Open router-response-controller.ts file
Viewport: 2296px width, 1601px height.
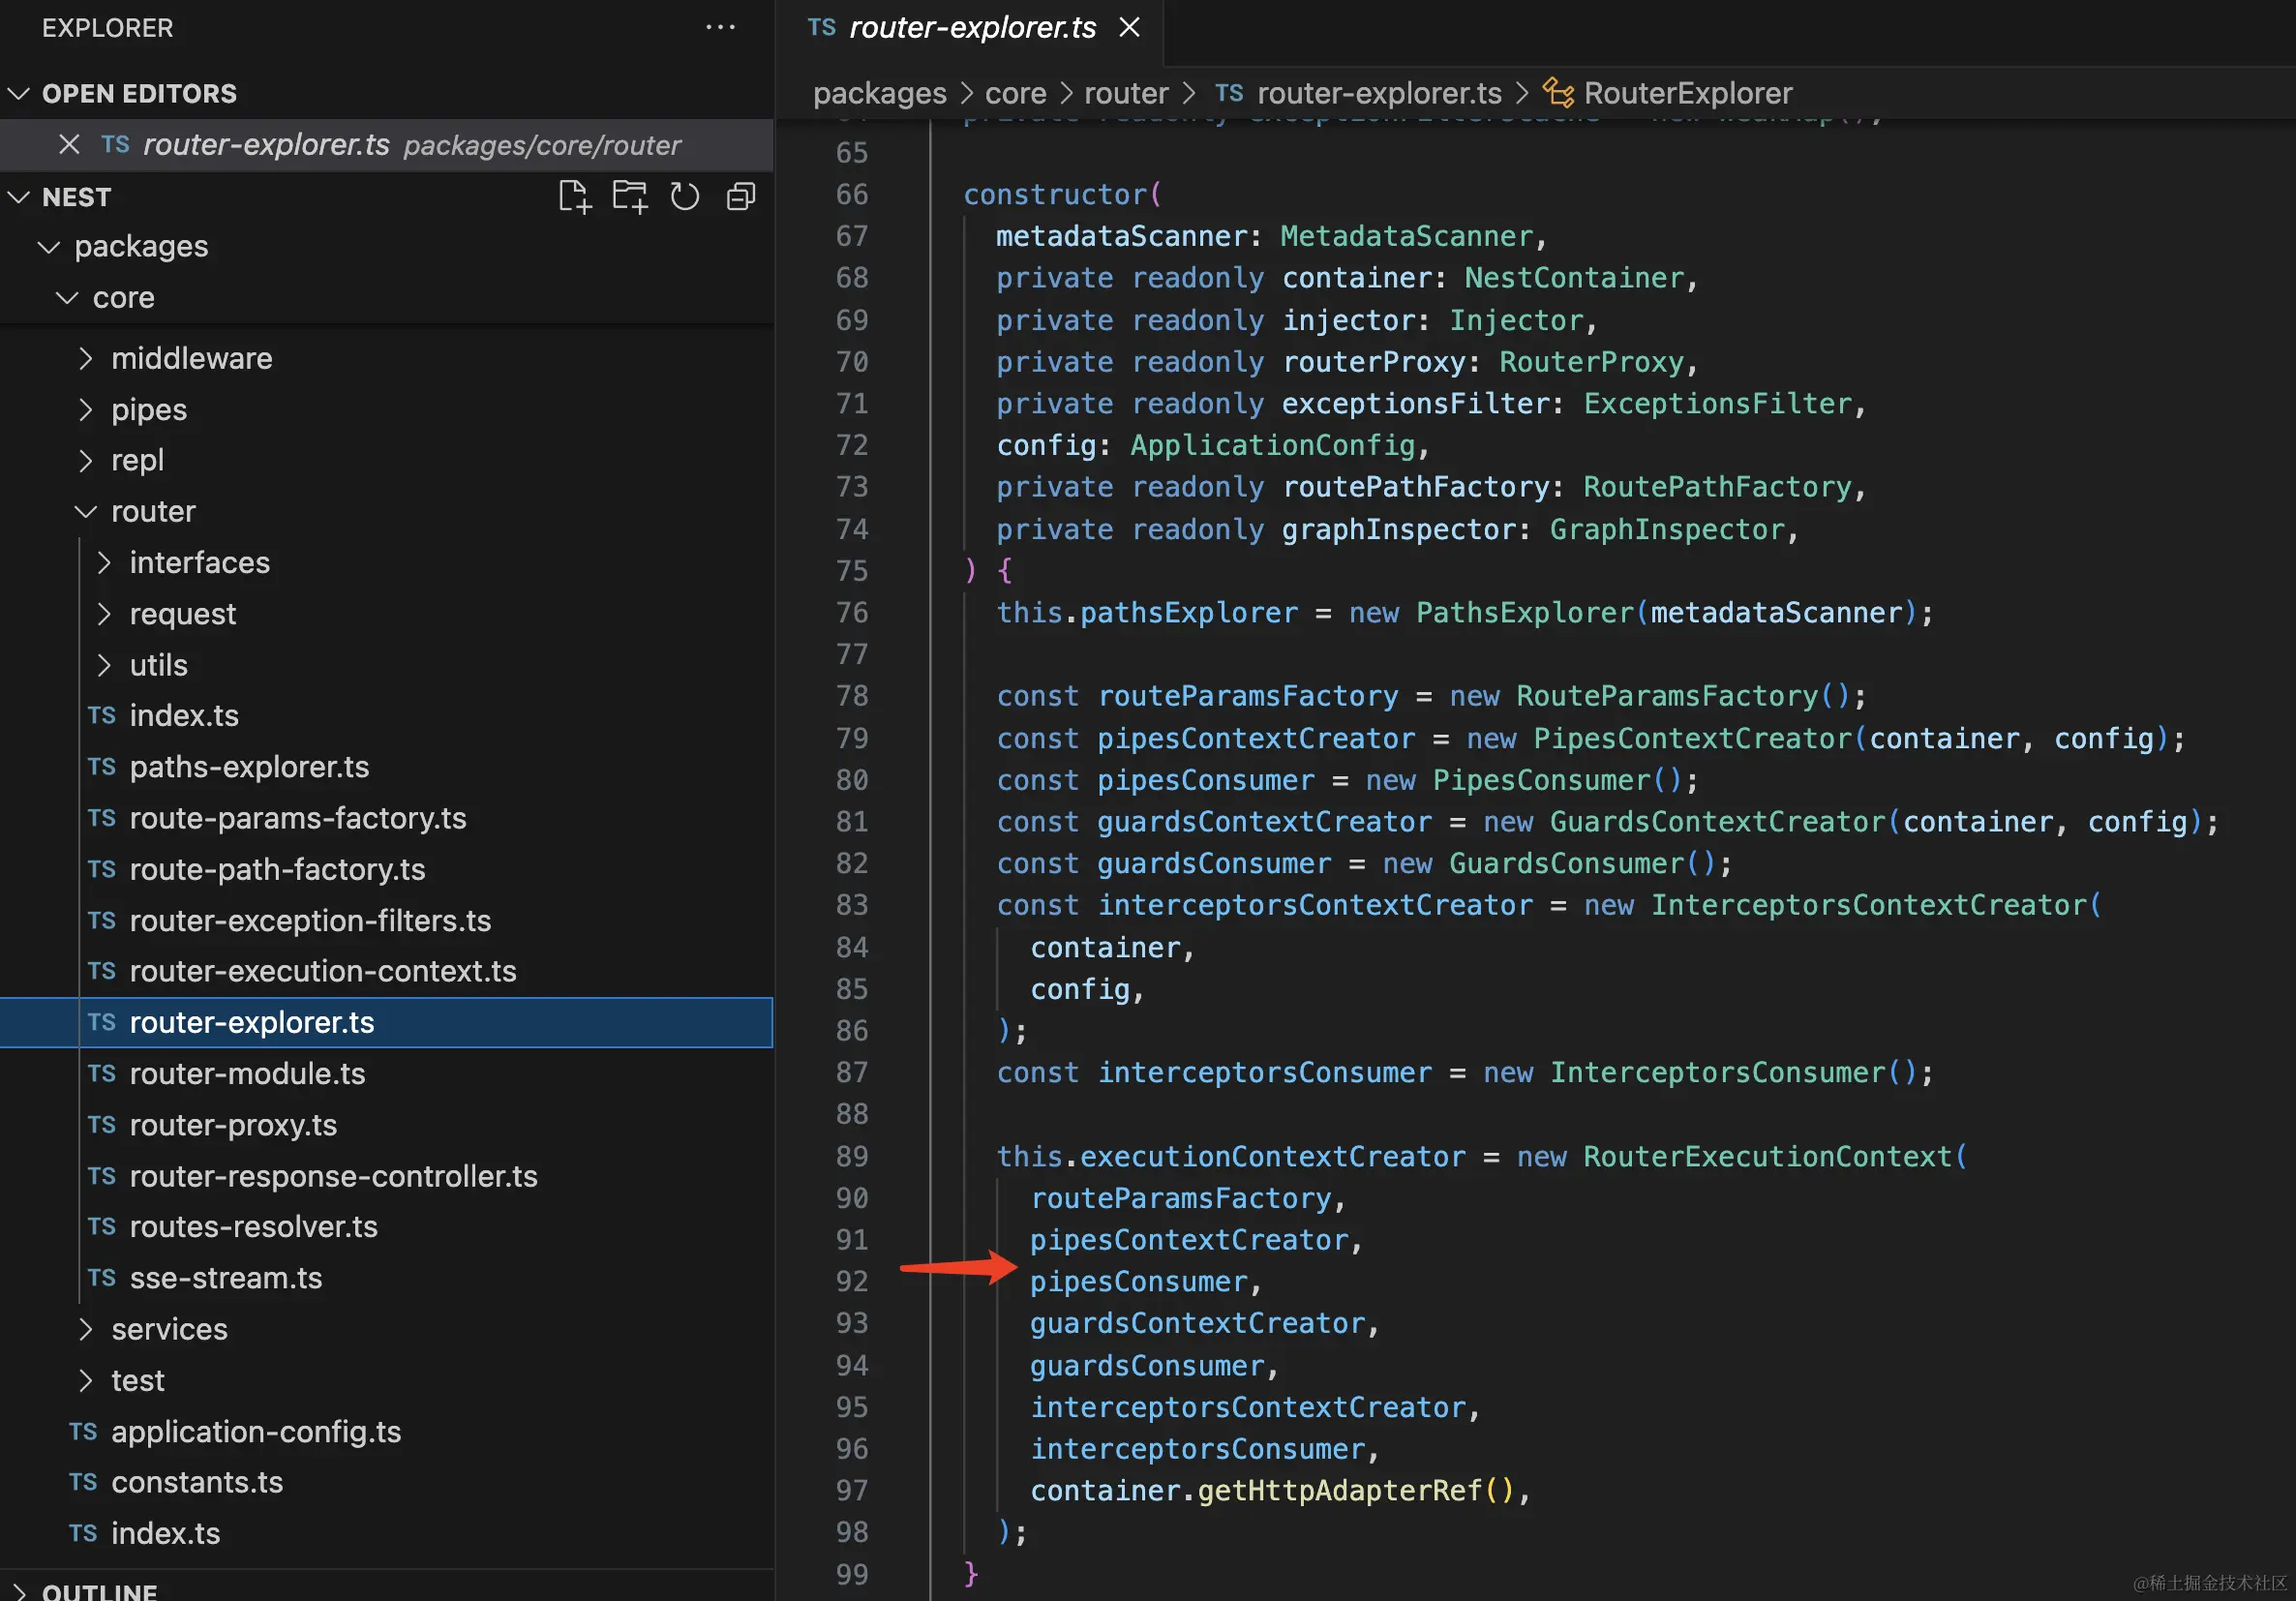(x=333, y=1176)
